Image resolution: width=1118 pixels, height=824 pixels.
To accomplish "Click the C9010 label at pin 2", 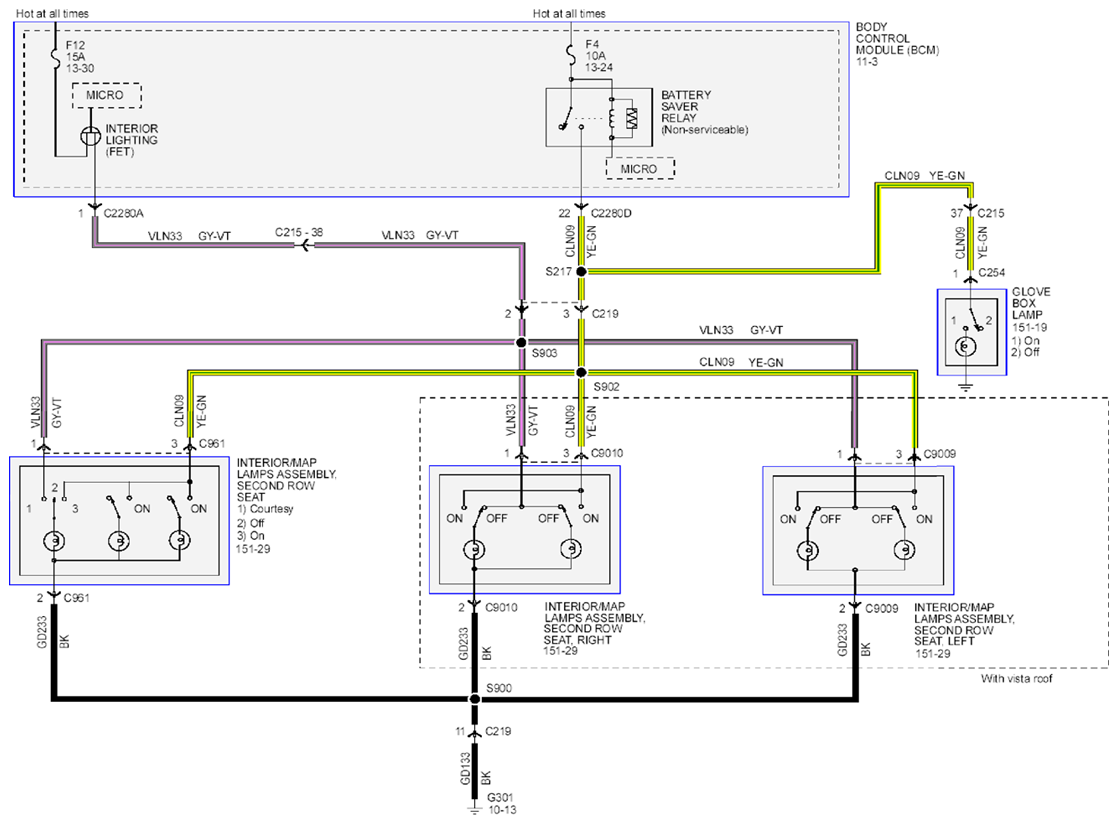I will tap(501, 607).
